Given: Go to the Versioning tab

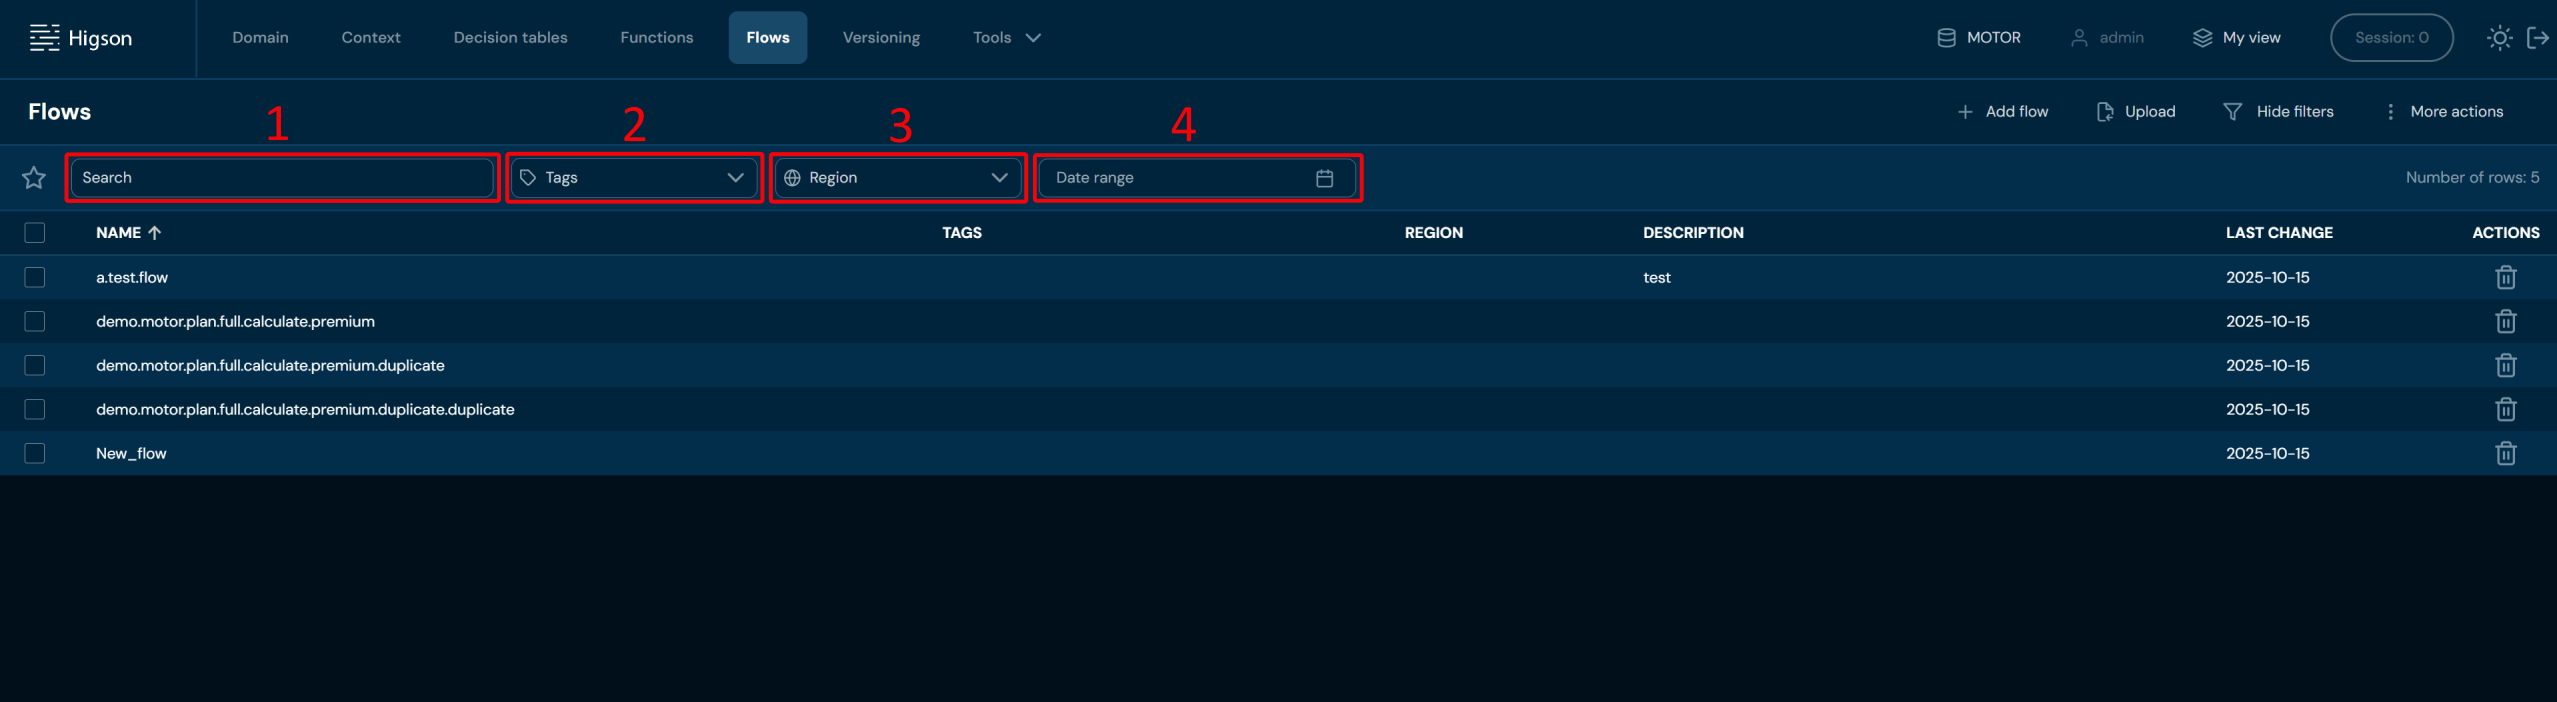Looking at the screenshot, I should coord(880,38).
